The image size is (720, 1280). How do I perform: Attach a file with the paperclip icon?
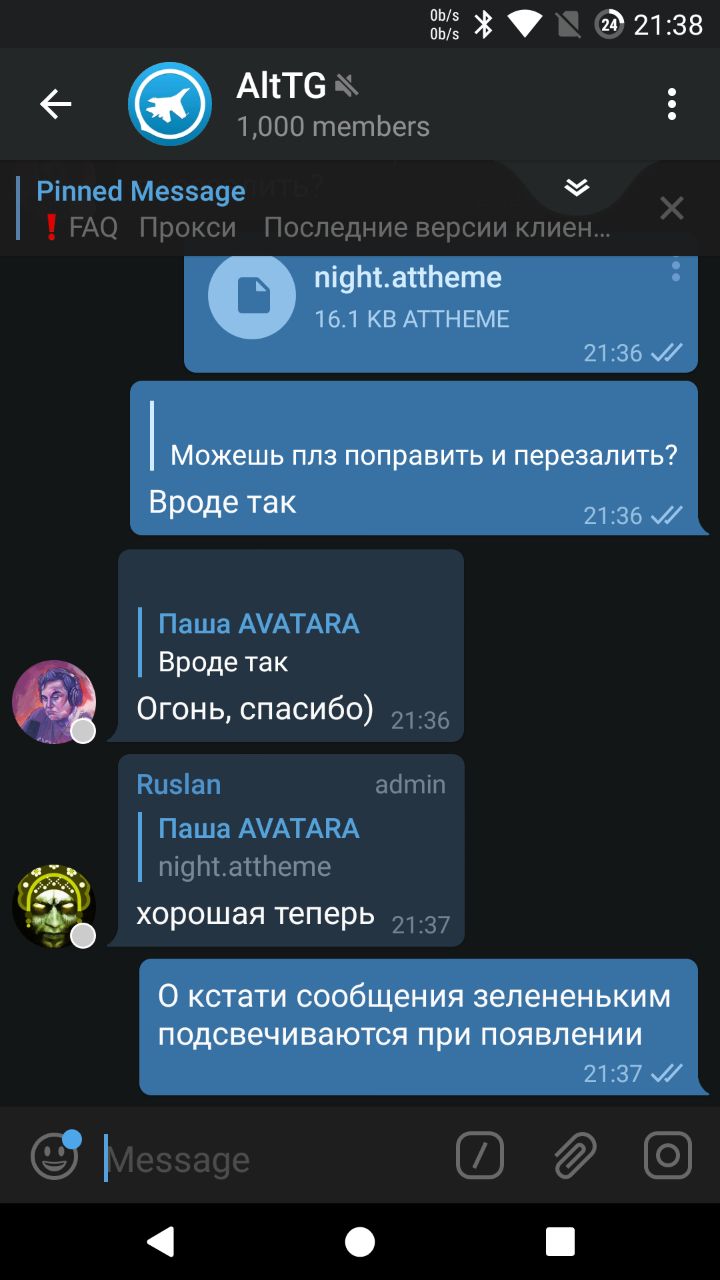pos(576,1157)
